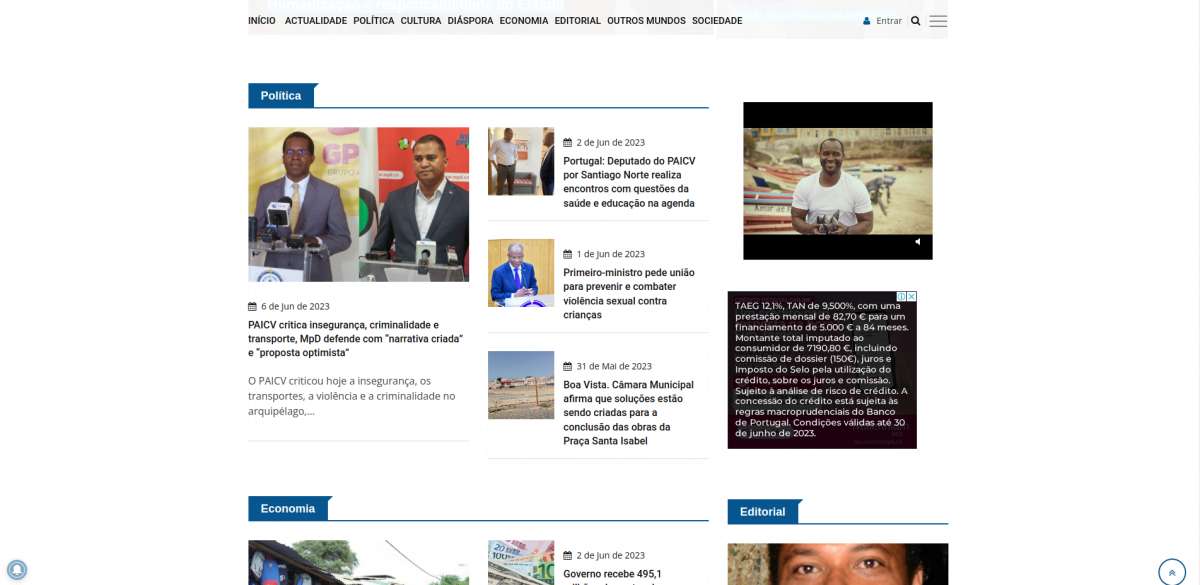Open the POLÍTICA menu item
Viewport: 1200px width, 585px height.
(x=374, y=21)
